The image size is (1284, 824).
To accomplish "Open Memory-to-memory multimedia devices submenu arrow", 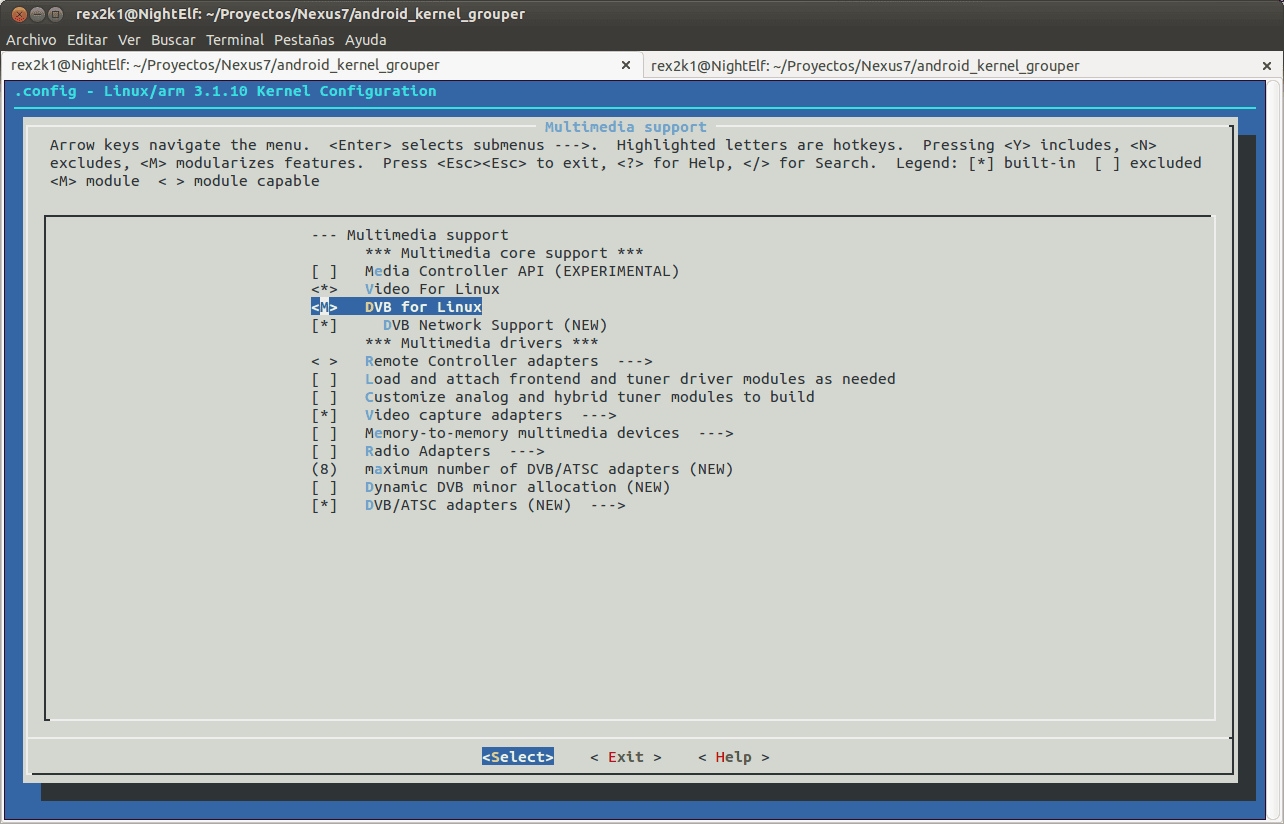I will click(715, 433).
